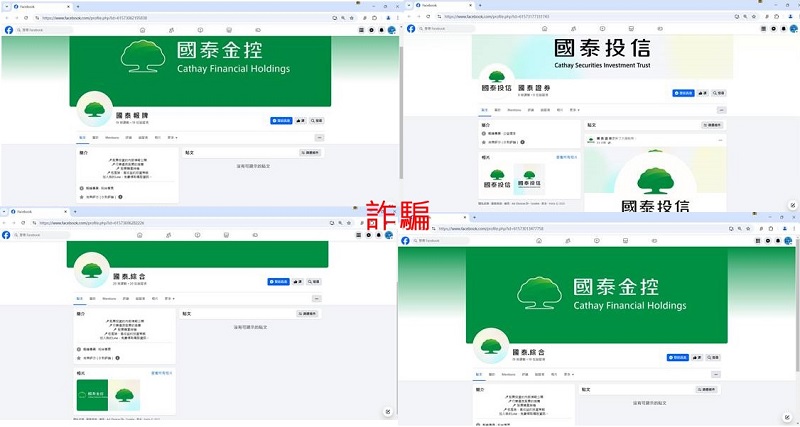
Task: Click like button on 國泰證券 page
Action: (x=704, y=93)
